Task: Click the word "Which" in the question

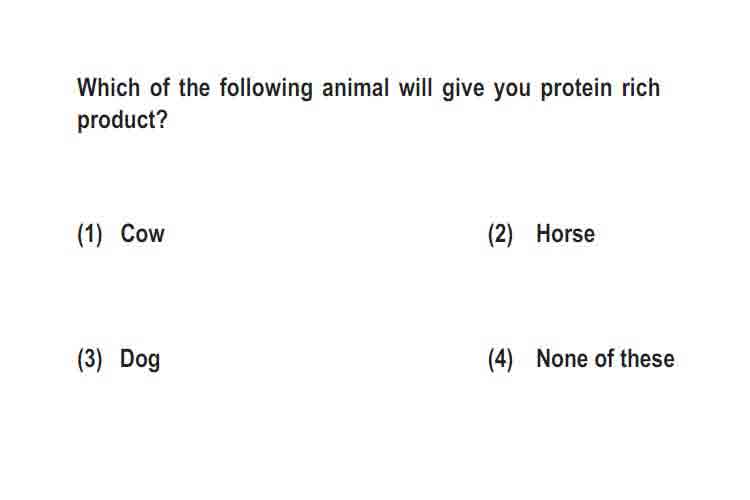Action: [x=109, y=88]
